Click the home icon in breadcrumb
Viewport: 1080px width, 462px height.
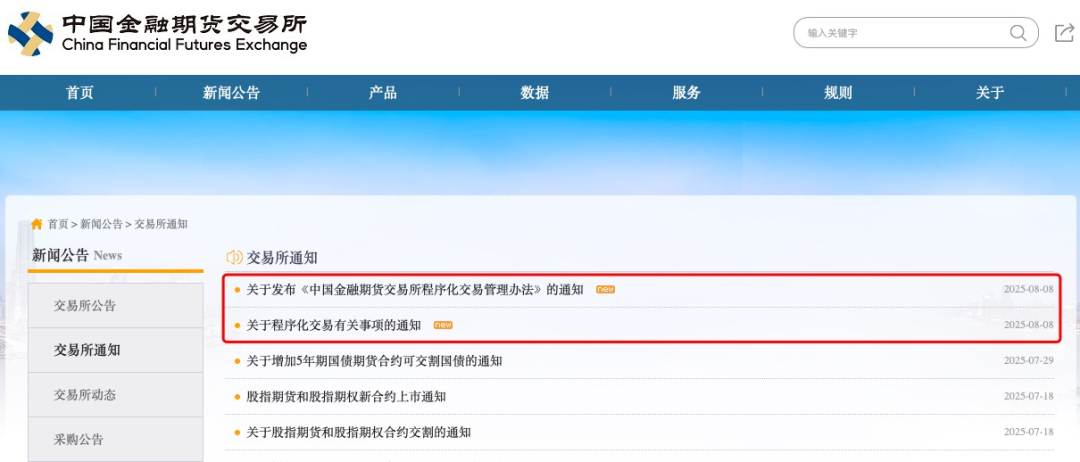37,224
